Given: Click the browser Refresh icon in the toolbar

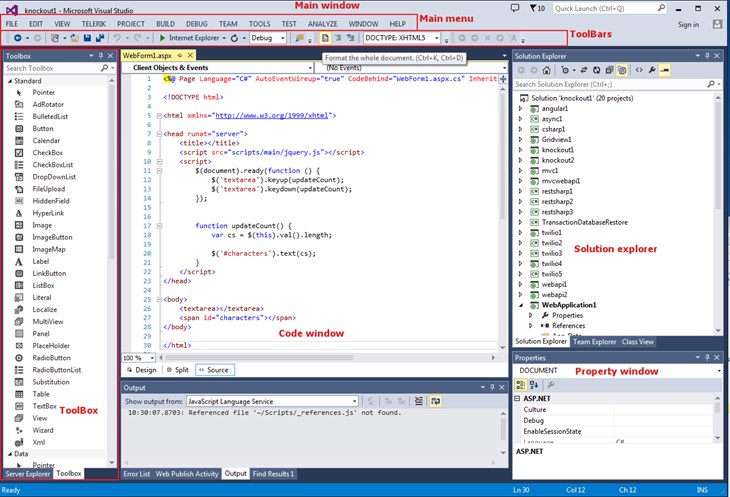Looking at the screenshot, I should [234, 38].
